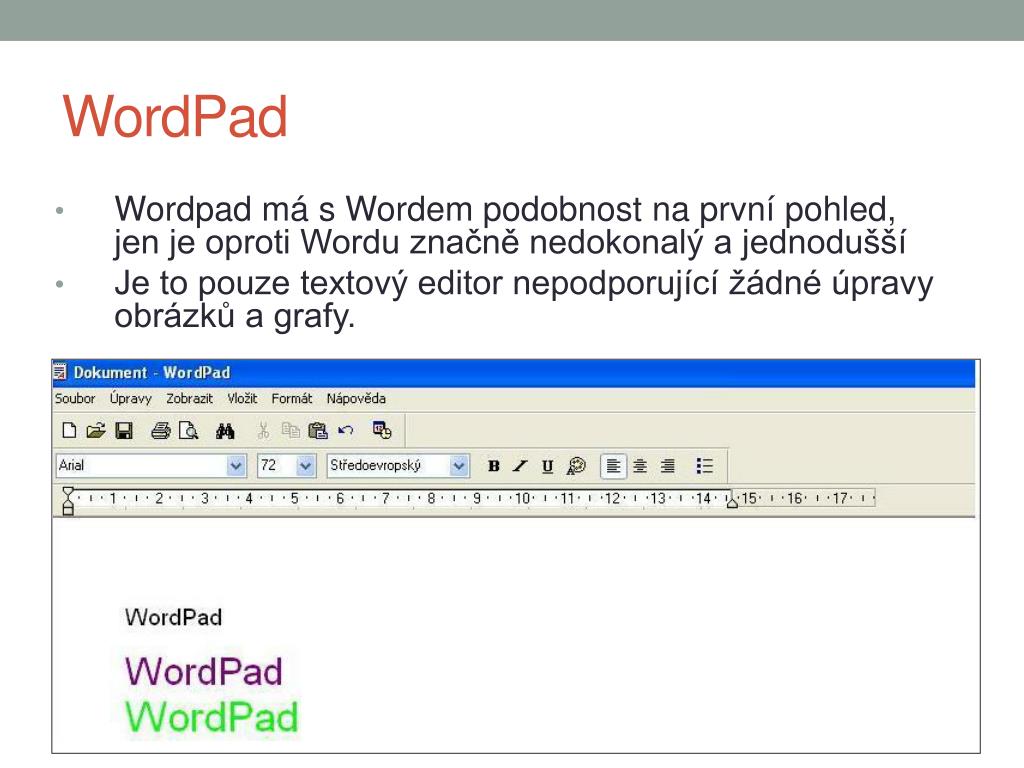Print document with the printer icon
The height and width of the screenshot is (768, 1024).
point(161,430)
